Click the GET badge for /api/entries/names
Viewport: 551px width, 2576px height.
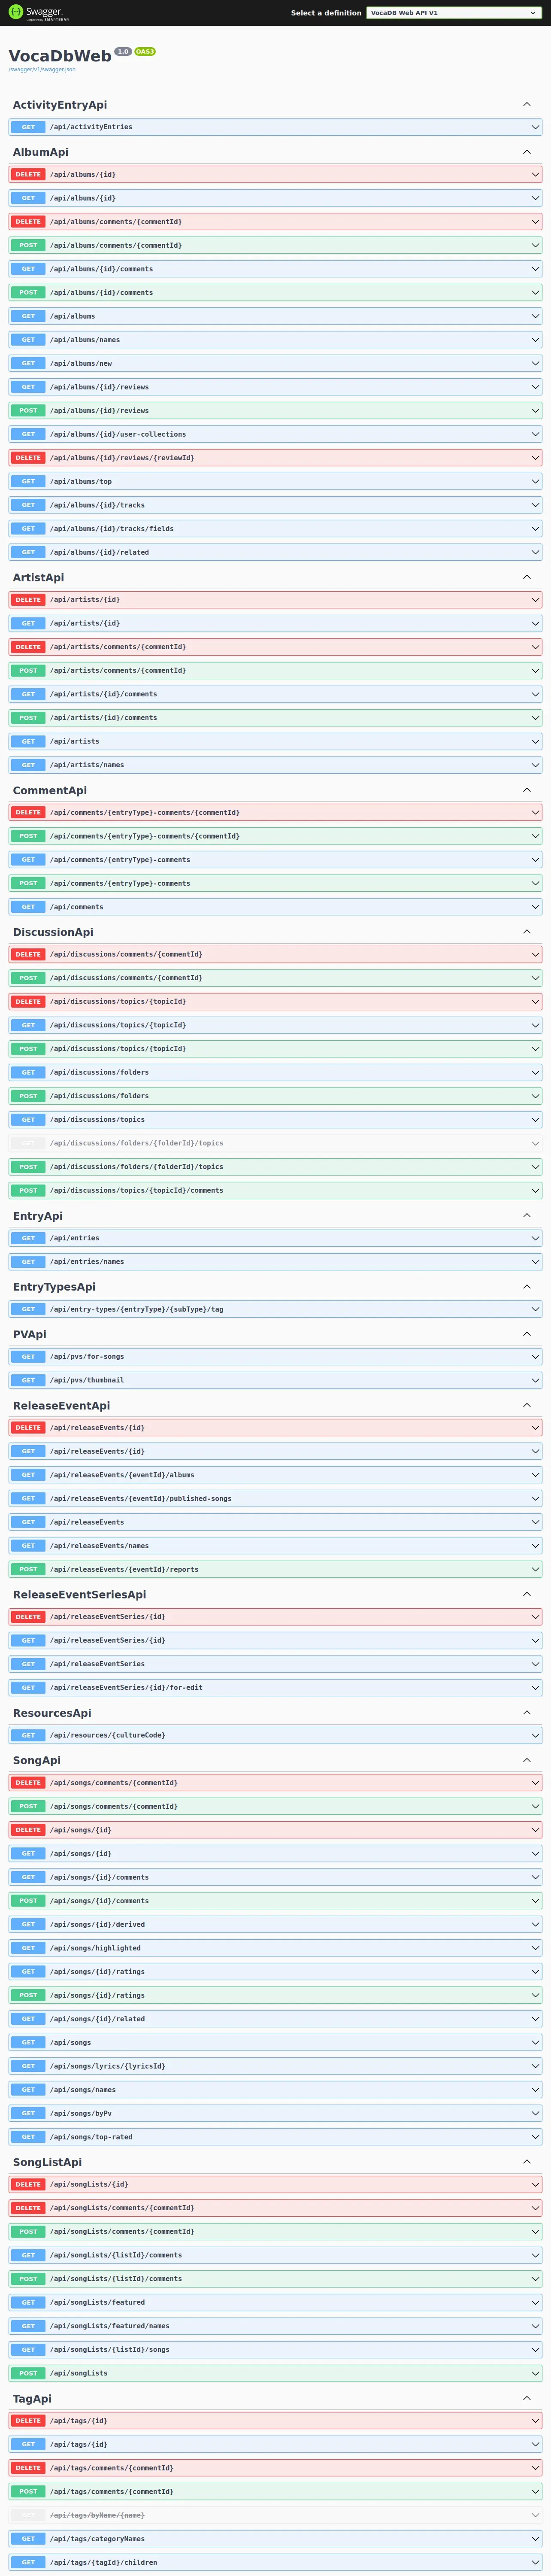[x=28, y=1262]
